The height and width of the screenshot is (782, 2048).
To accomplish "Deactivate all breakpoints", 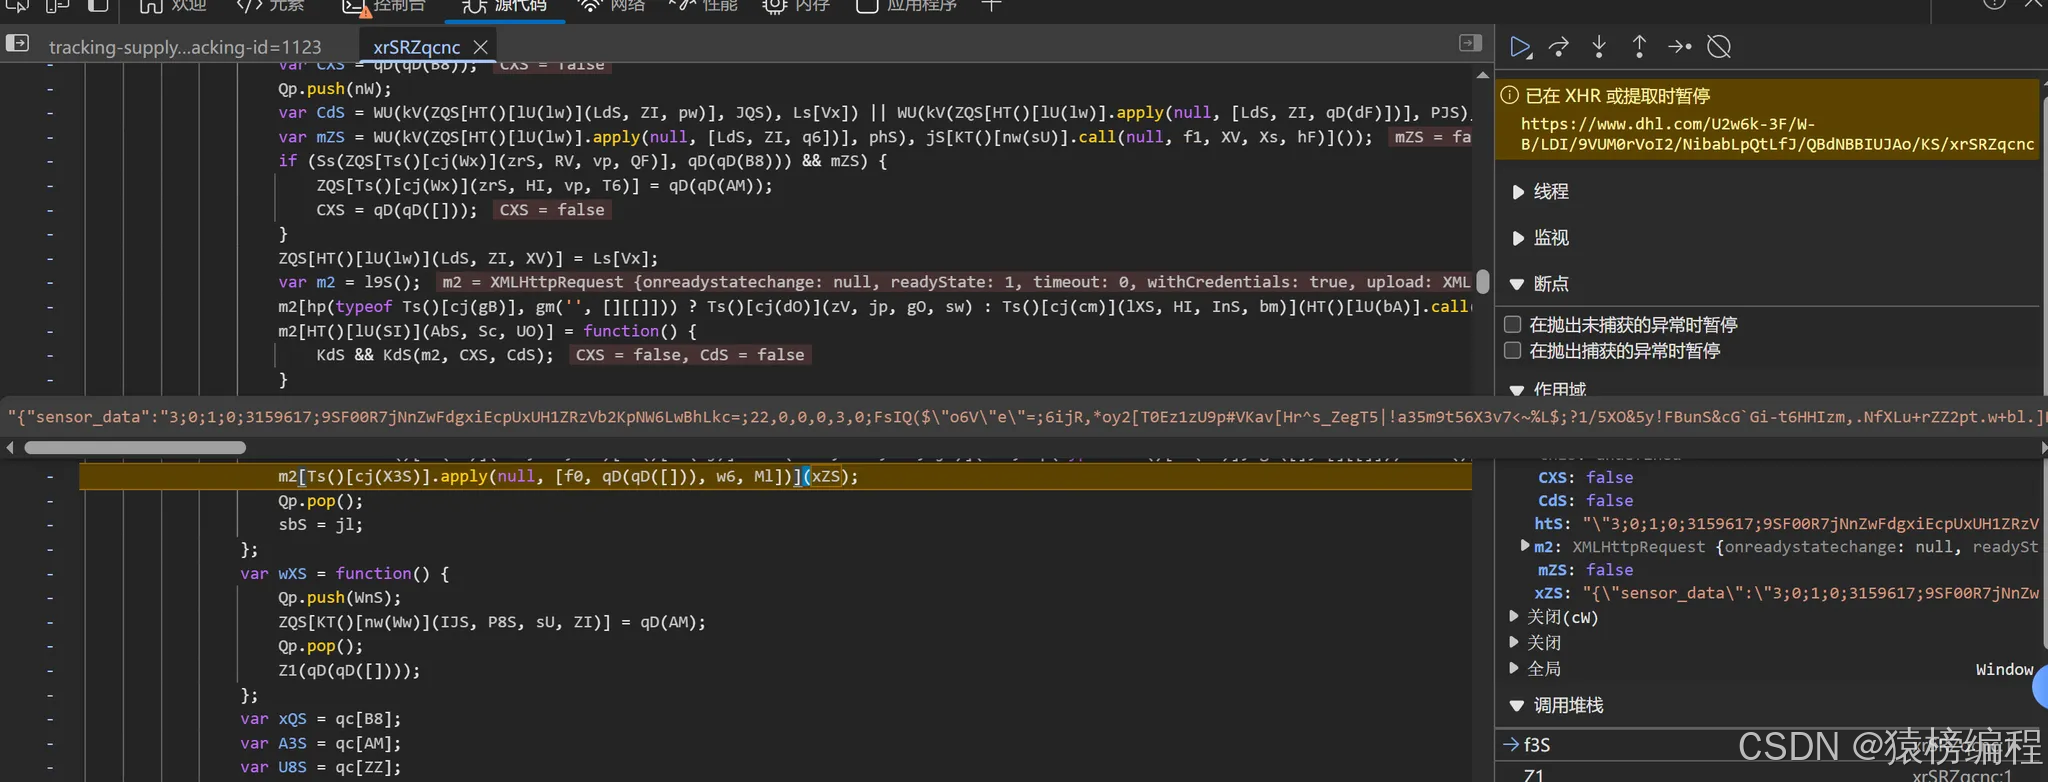I will tap(1719, 47).
